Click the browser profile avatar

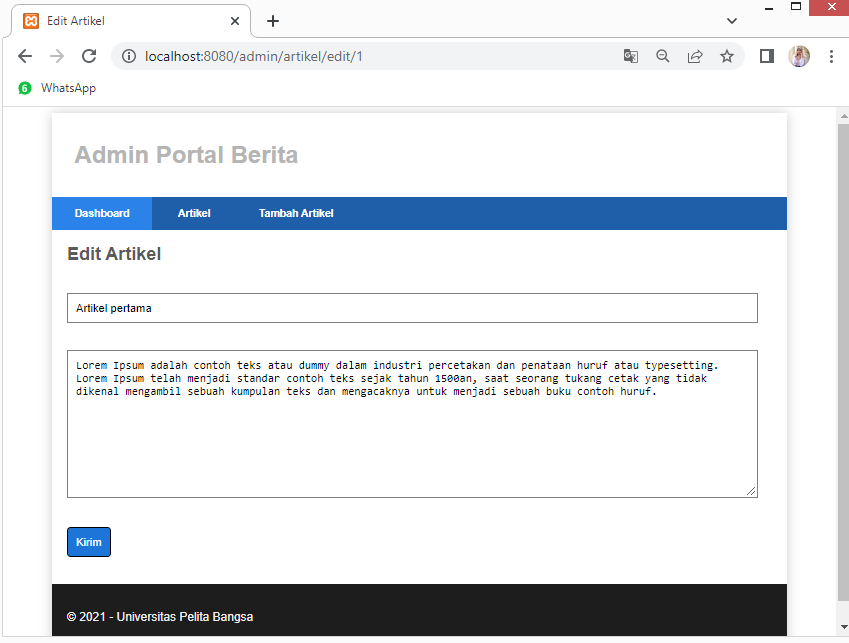tap(799, 56)
